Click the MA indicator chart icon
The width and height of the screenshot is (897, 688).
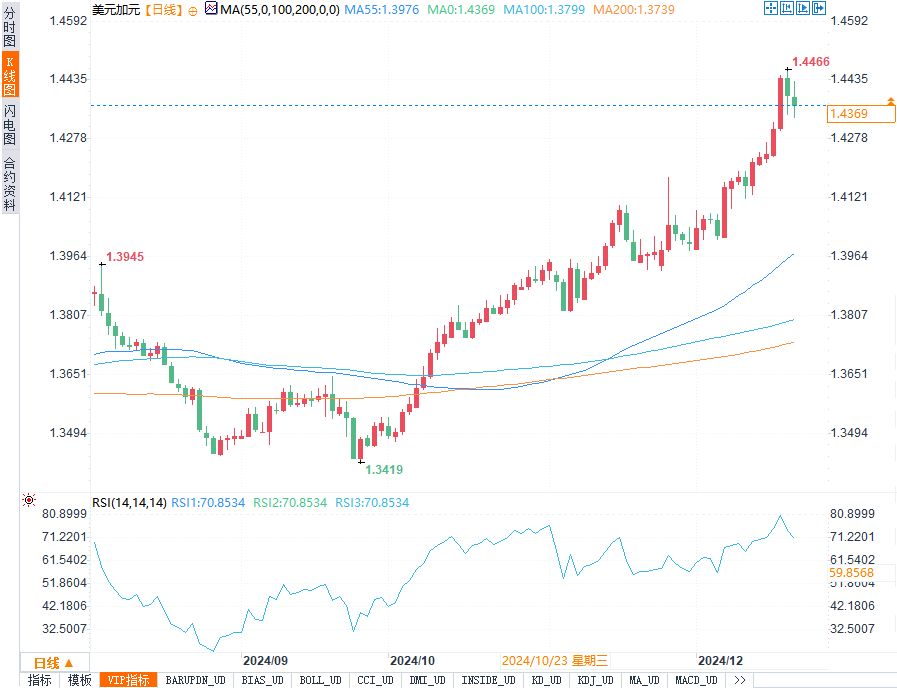pyautogui.click(x=210, y=8)
